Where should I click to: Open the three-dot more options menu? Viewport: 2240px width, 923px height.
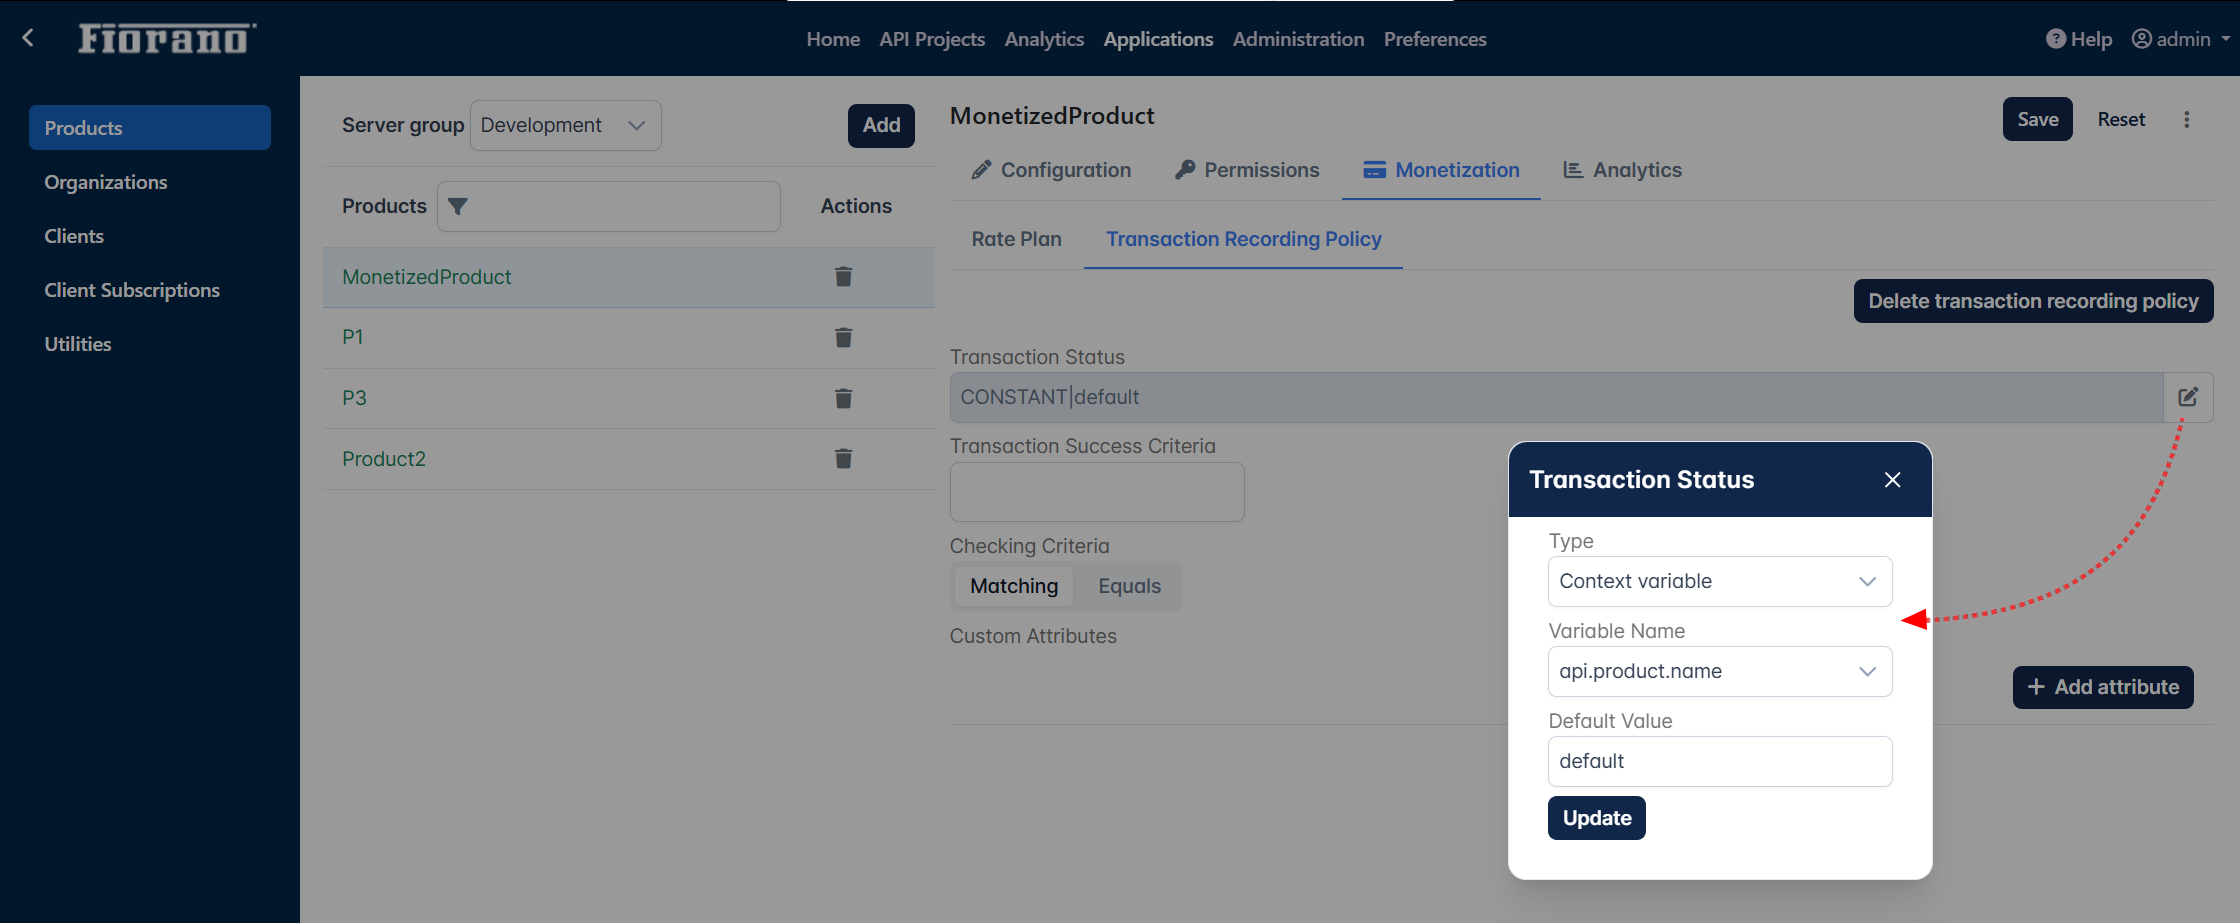(2187, 120)
